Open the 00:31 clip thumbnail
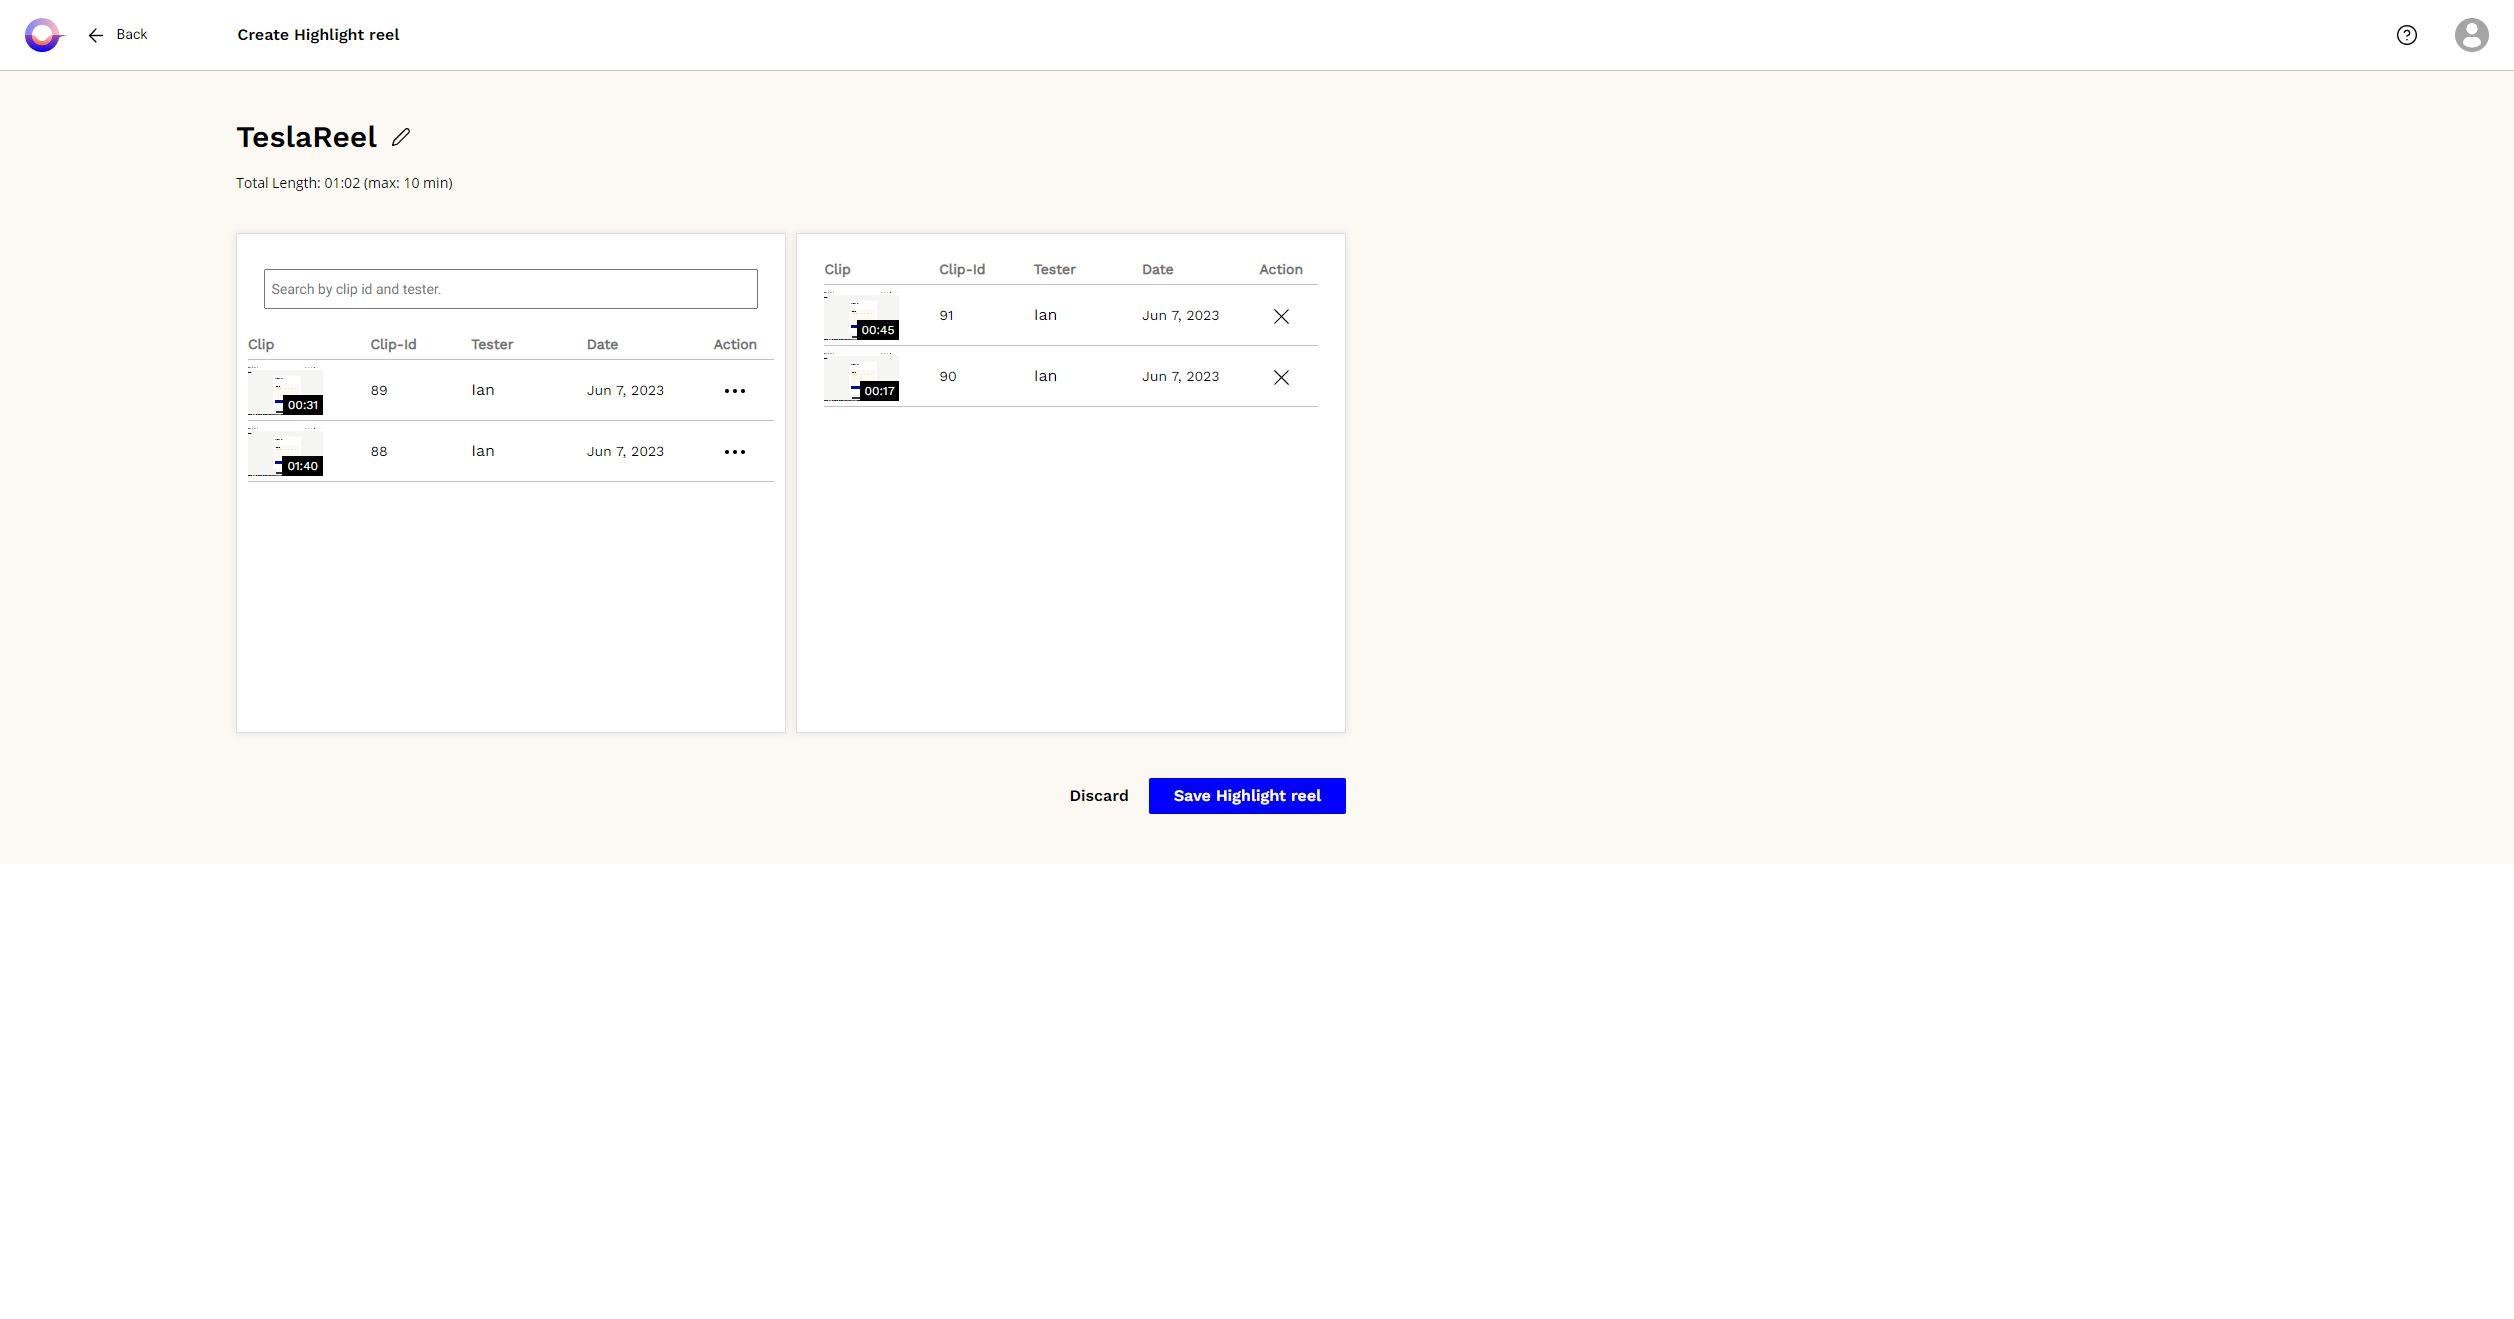 285,391
